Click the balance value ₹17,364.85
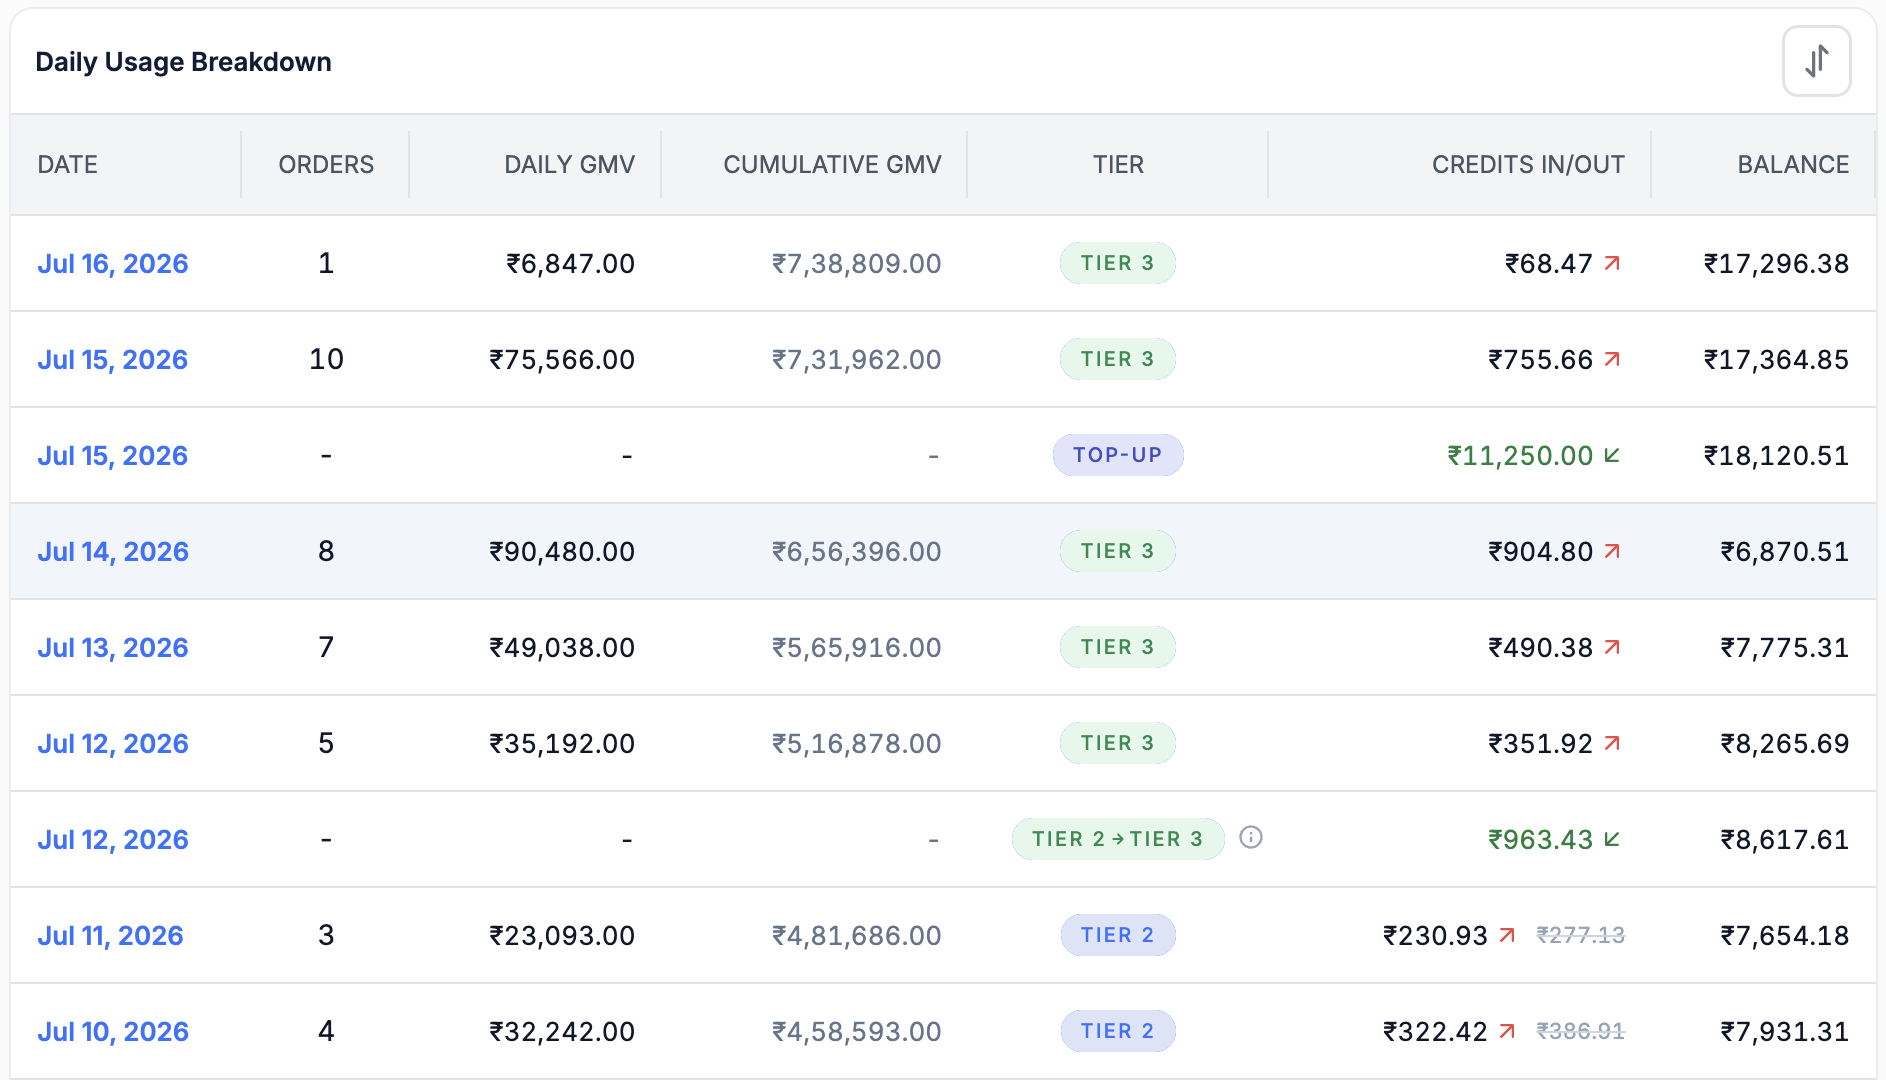Screen dimensions: 1886x1080 pyautogui.click(x=1776, y=360)
